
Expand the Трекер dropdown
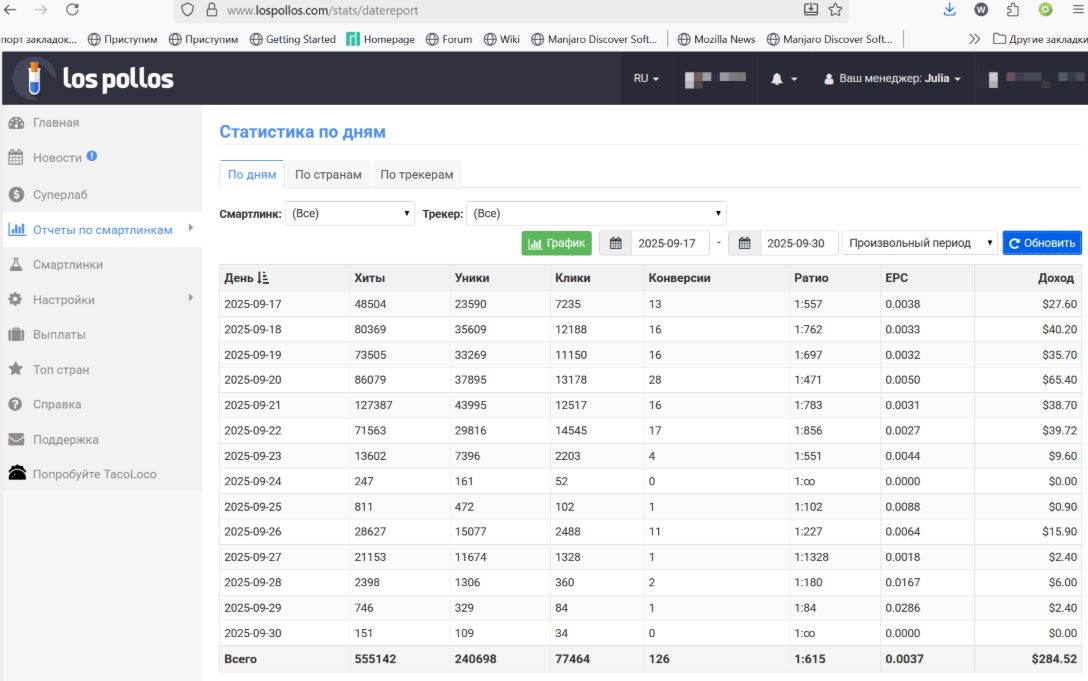coord(596,214)
